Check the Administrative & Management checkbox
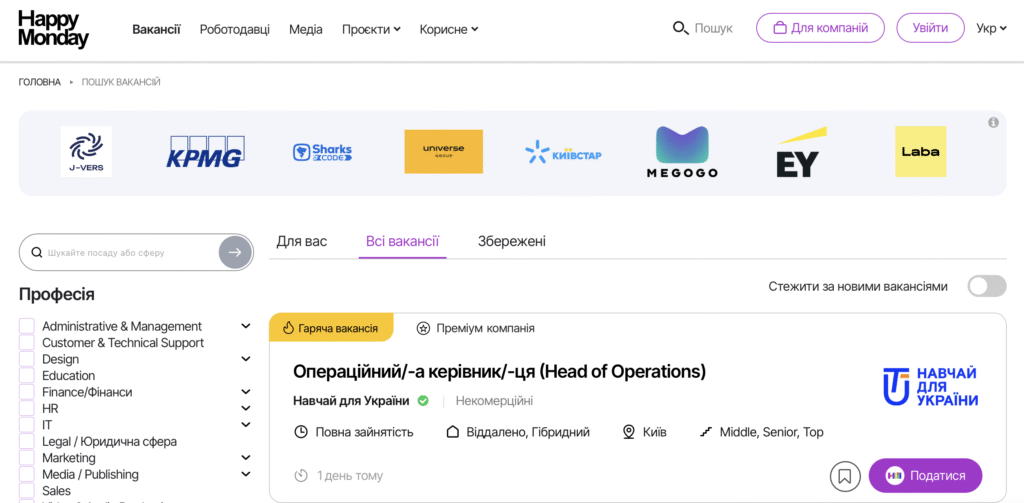This screenshot has width=1024, height=503. tap(27, 326)
